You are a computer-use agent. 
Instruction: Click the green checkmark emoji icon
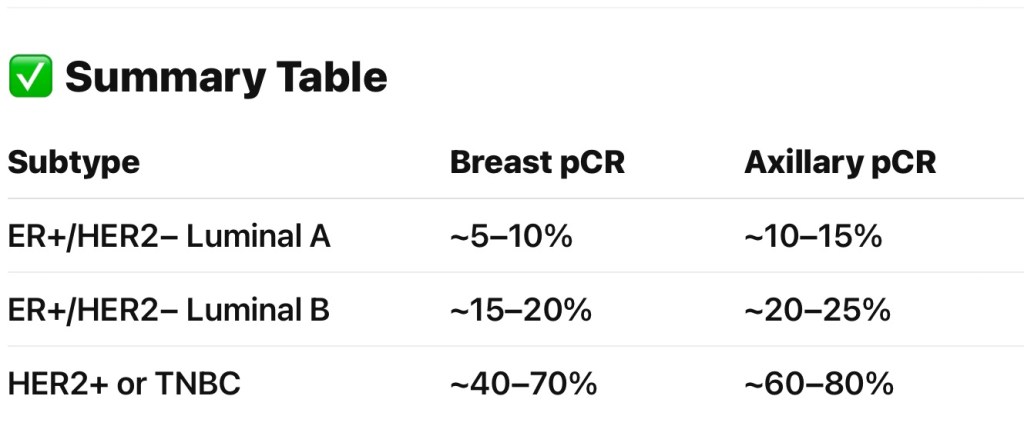tap(29, 77)
